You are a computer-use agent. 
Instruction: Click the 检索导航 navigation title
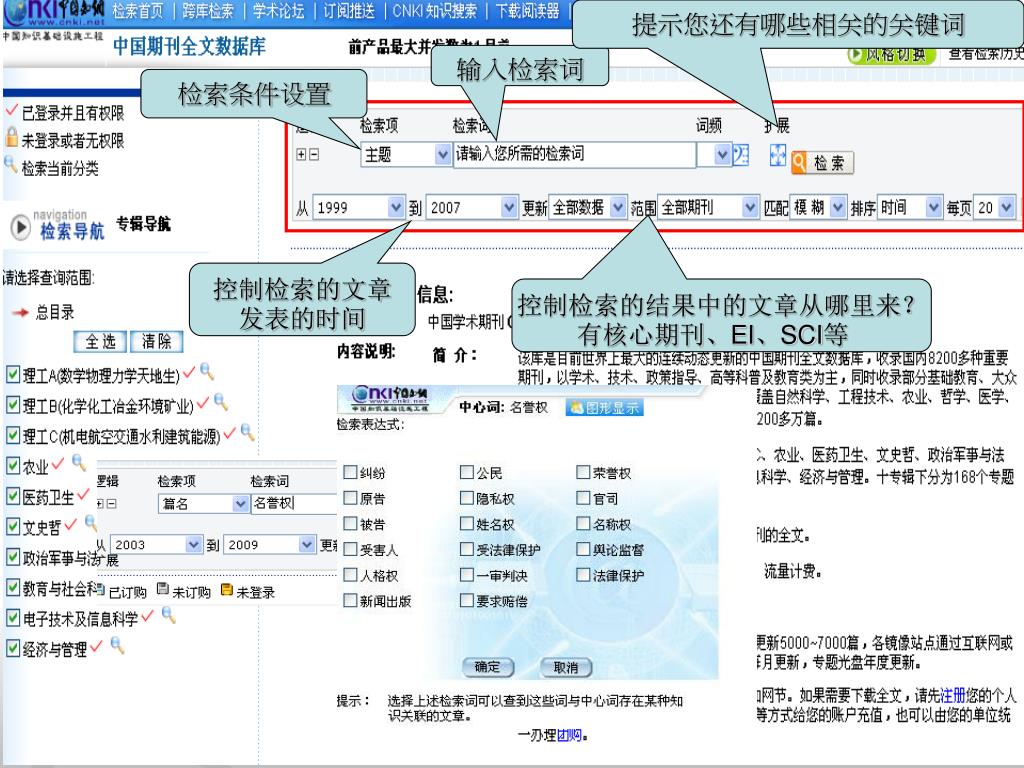pos(72,231)
